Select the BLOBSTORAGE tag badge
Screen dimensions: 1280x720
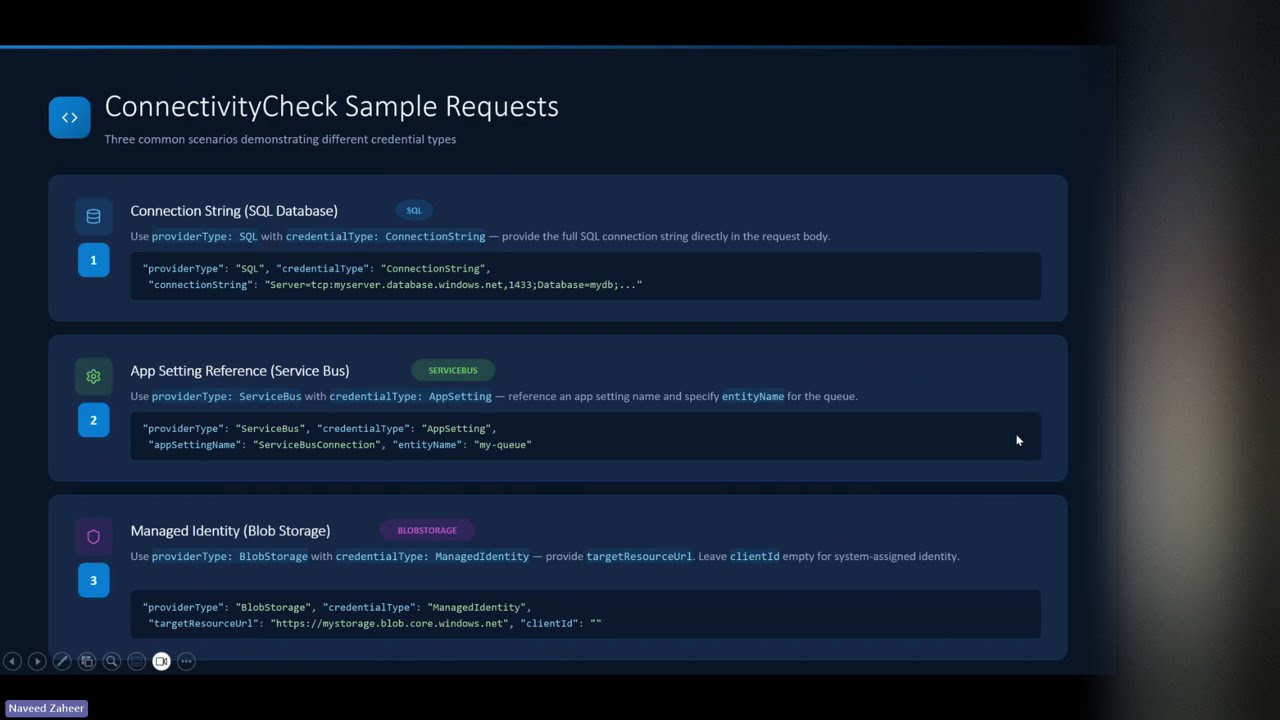pos(427,530)
